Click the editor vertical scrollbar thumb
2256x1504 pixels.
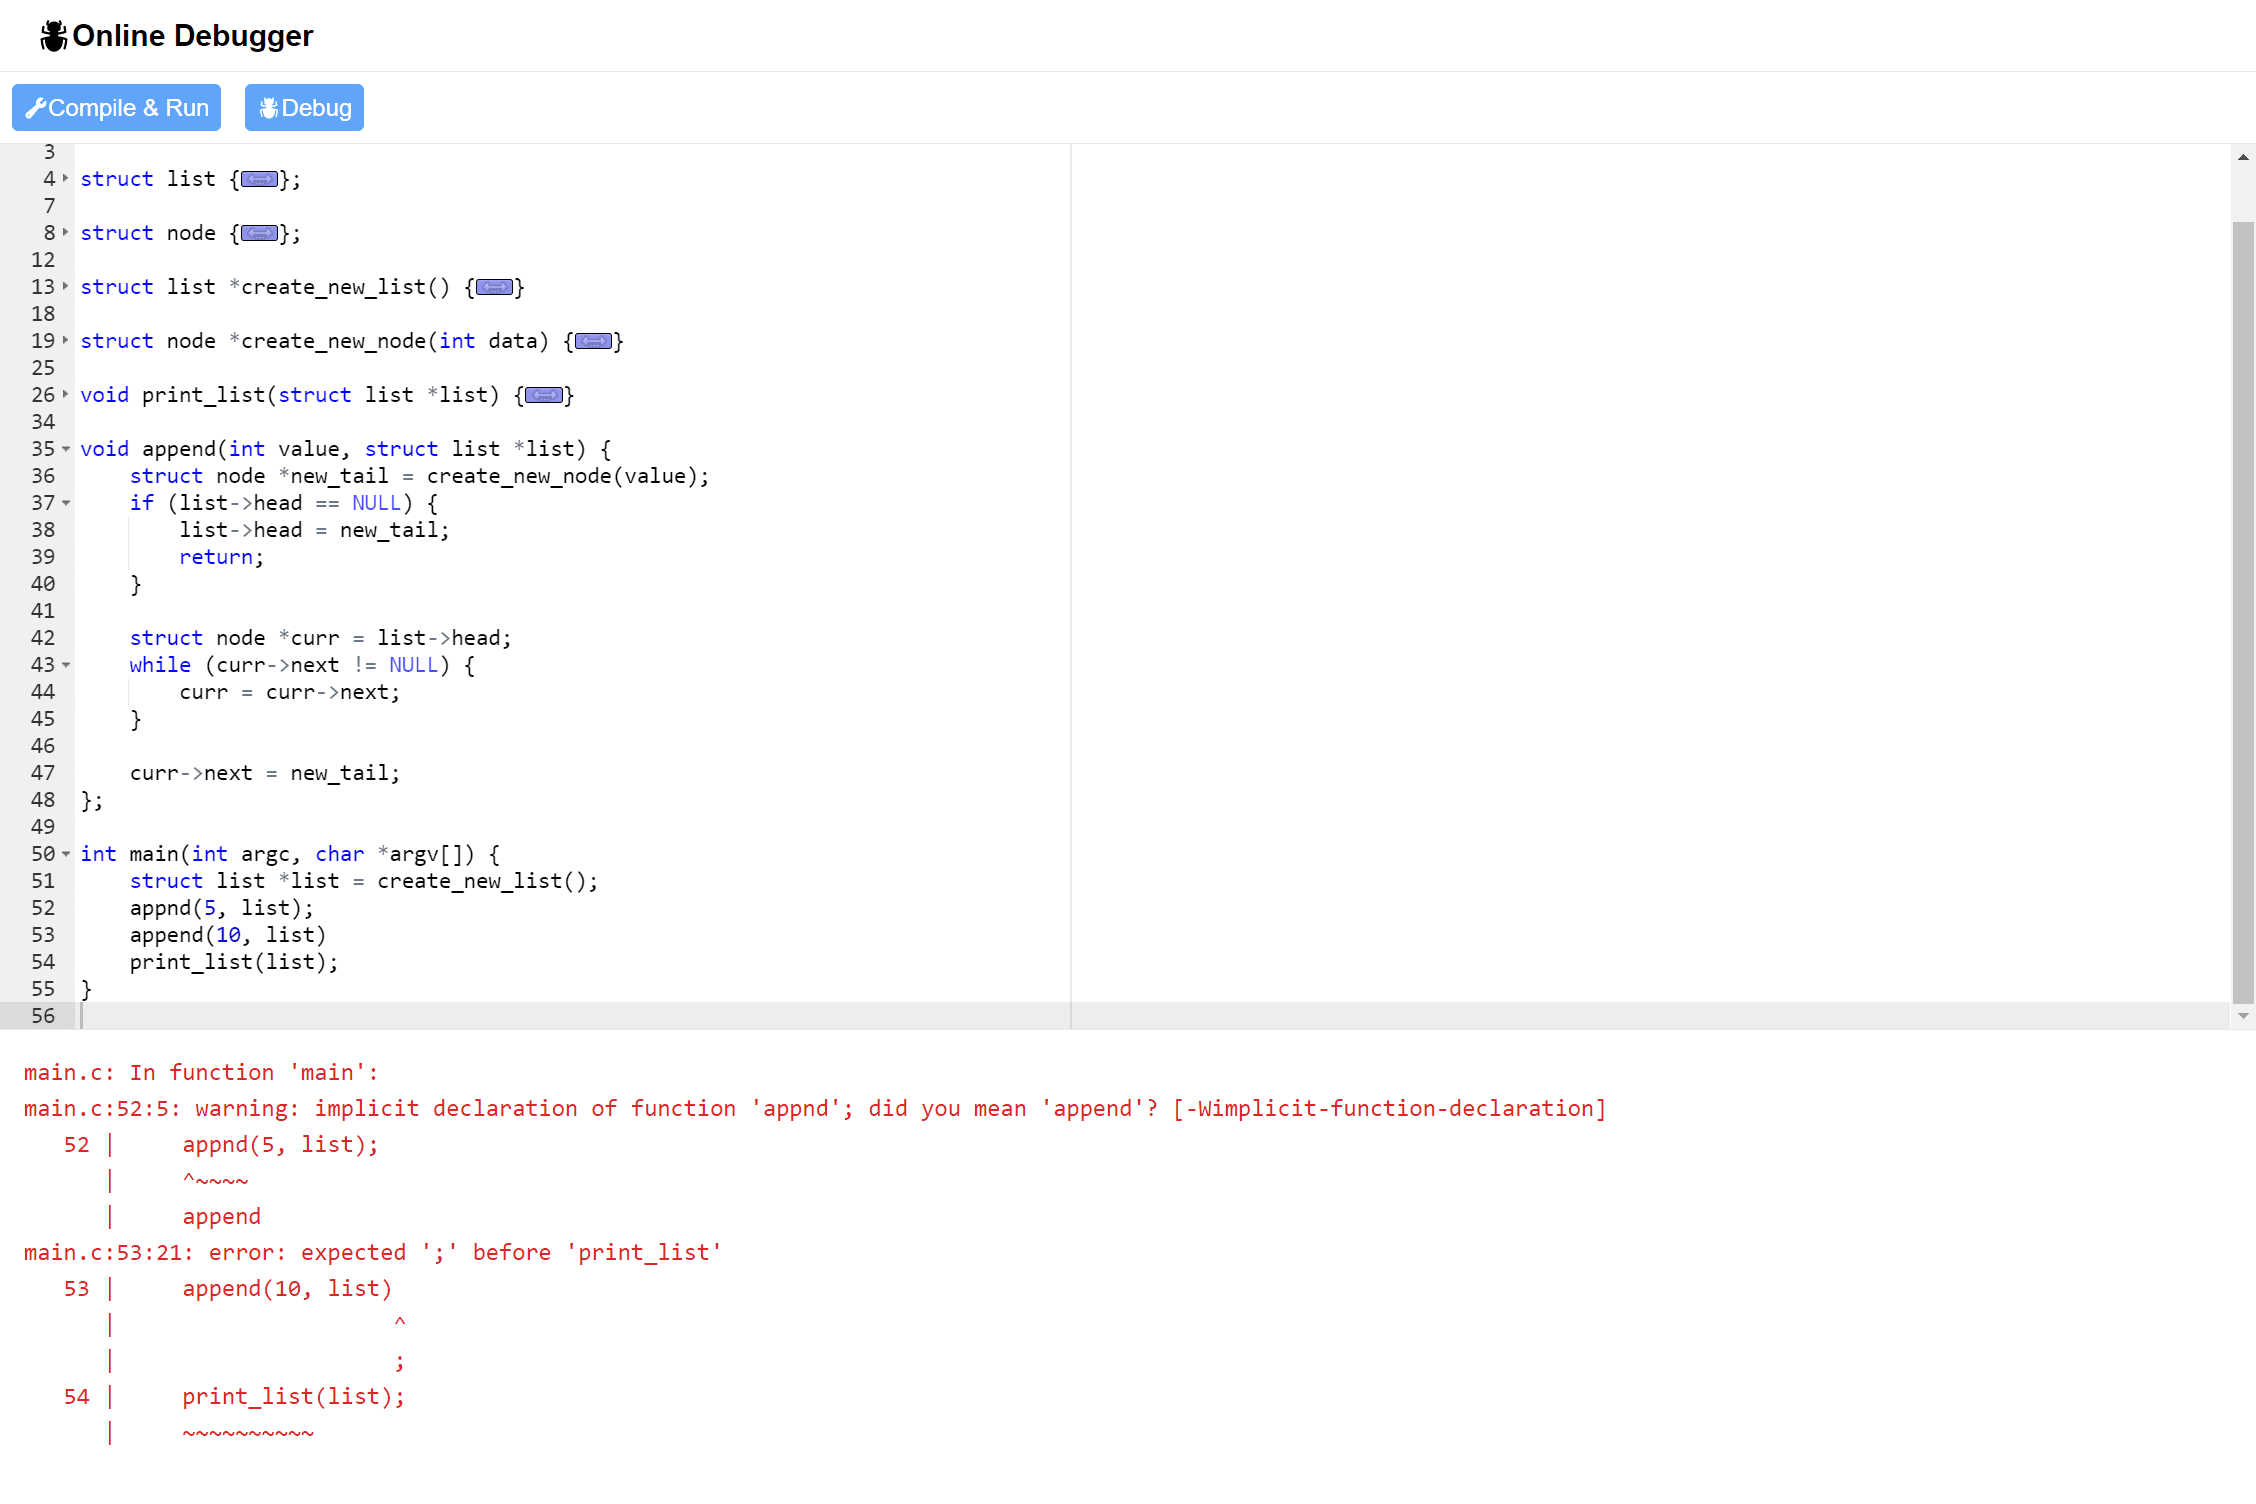(2243, 612)
